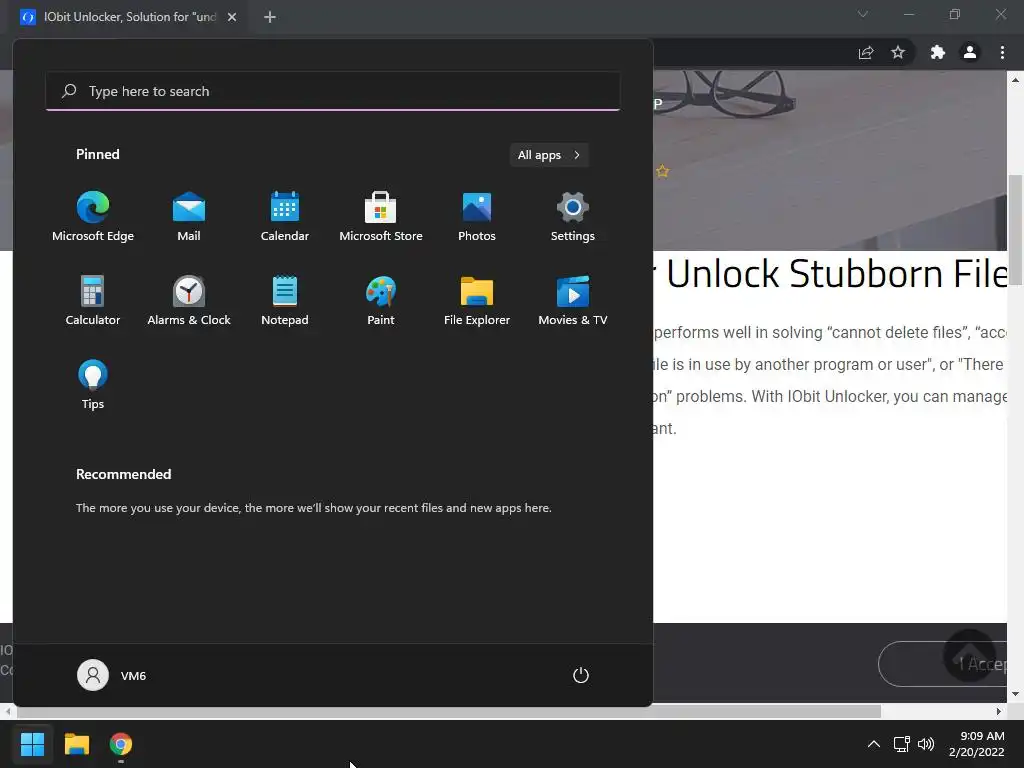Focus the Type here to search box

click(333, 91)
